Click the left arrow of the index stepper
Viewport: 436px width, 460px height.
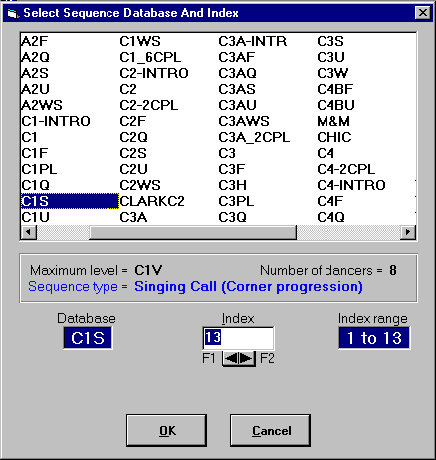click(x=231, y=358)
